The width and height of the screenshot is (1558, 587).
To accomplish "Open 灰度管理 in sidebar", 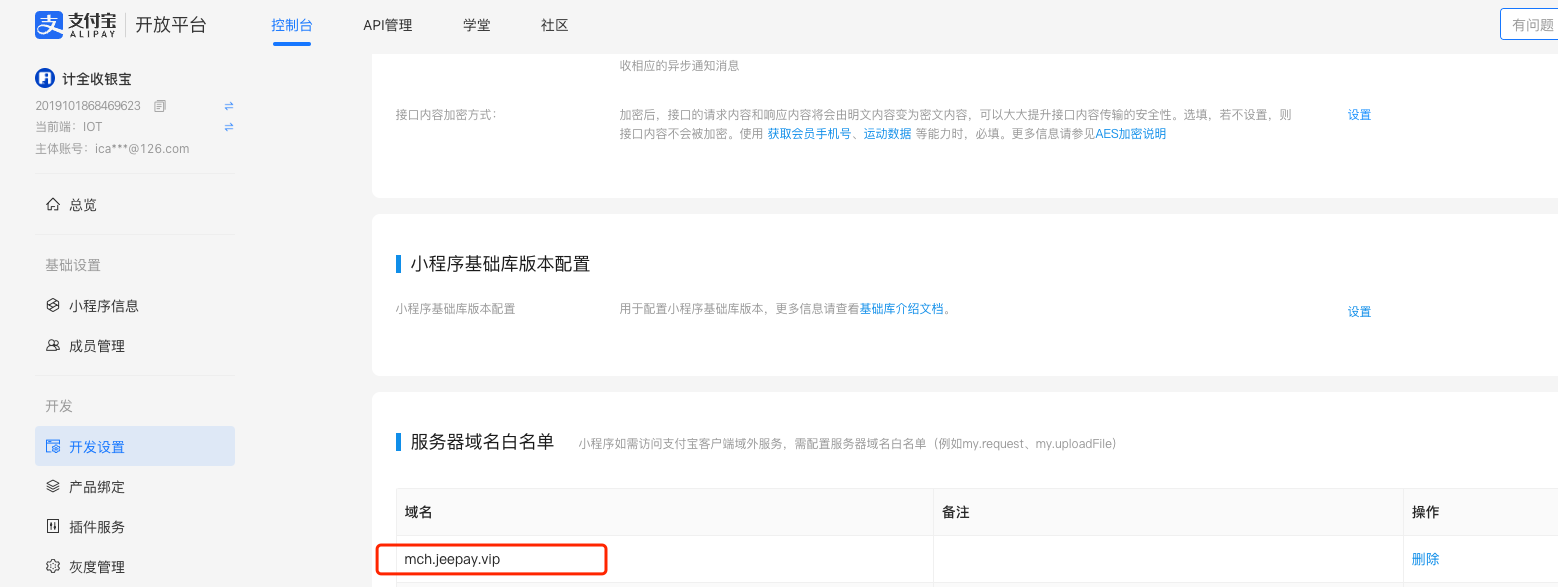I will click(x=96, y=567).
